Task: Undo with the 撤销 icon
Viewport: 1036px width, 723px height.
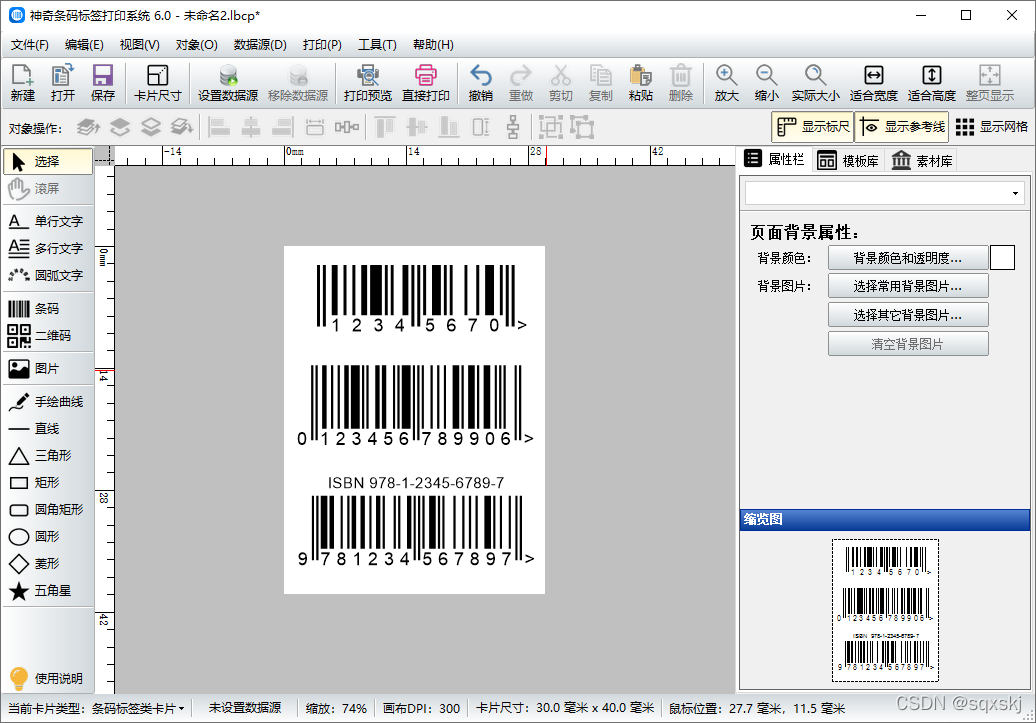Action: (x=480, y=83)
